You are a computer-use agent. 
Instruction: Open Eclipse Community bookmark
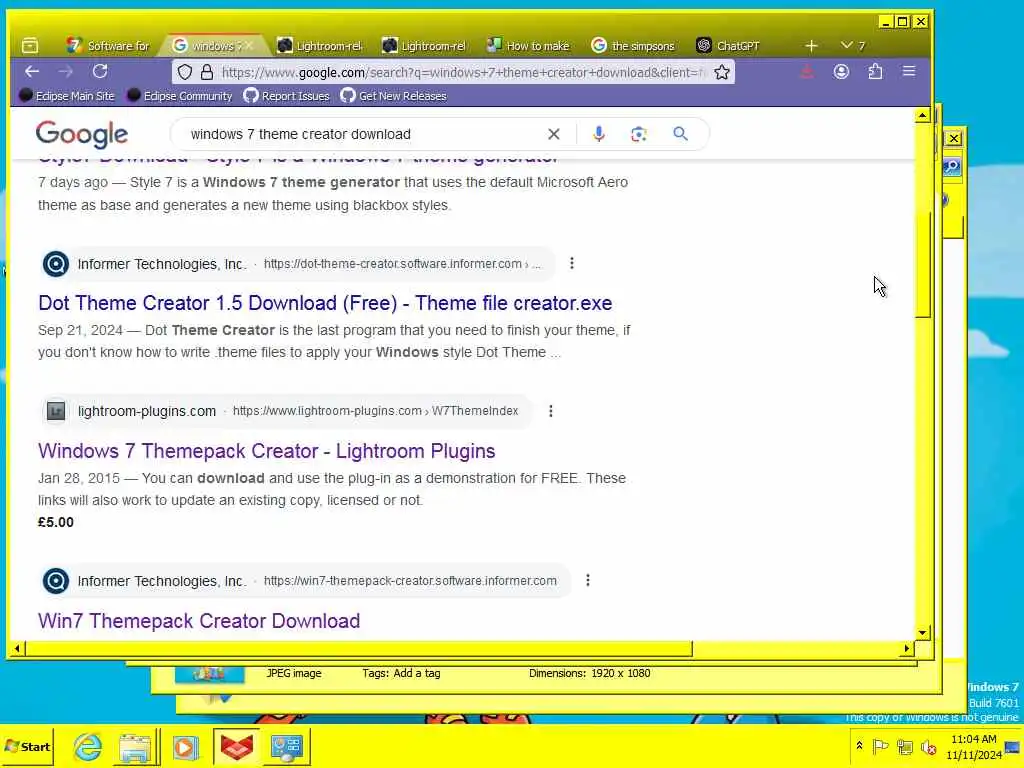pyautogui.click(x=180, y=96)
